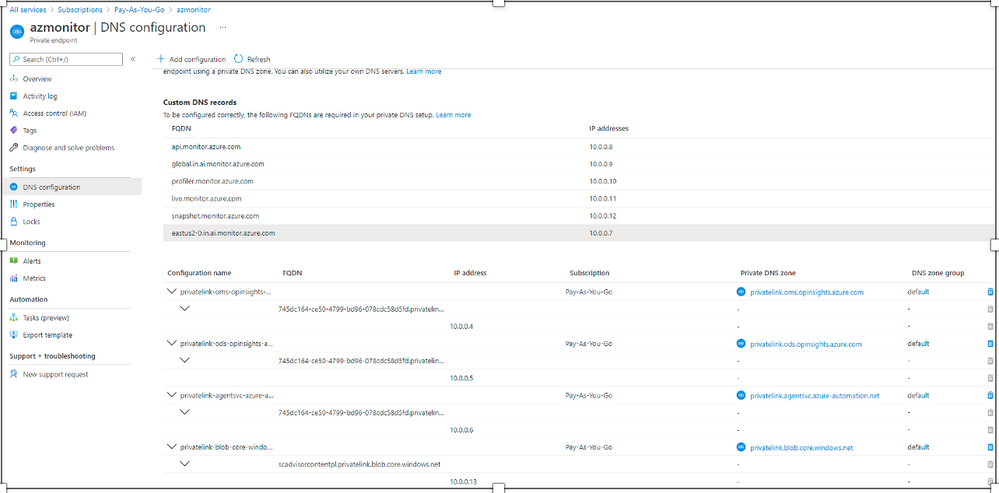Open the Tags sidebar item
The height and width of the screenshot is (493, 999).
pyautogui.click(x=29, y=131)
